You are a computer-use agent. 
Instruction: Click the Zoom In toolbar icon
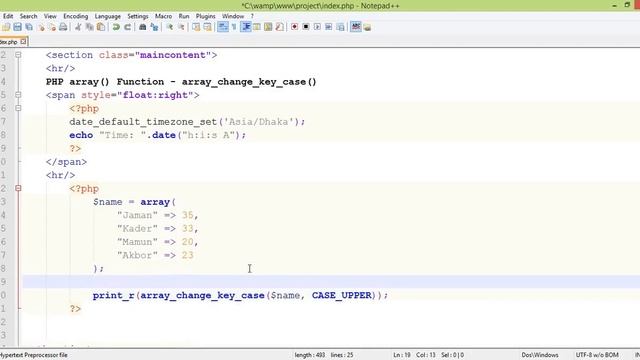click(169, 27)
